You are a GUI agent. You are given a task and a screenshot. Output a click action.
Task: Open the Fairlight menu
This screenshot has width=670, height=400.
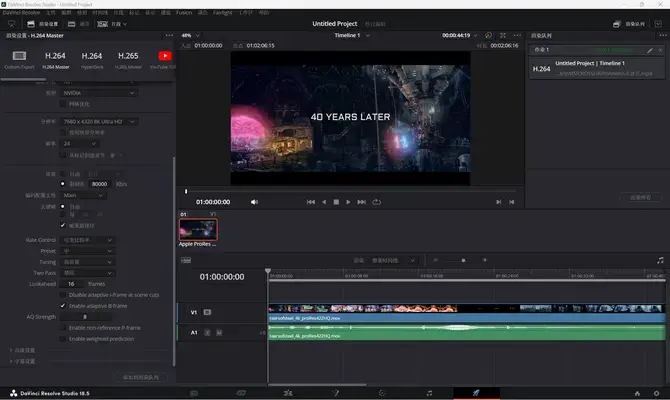click(223, 13)
